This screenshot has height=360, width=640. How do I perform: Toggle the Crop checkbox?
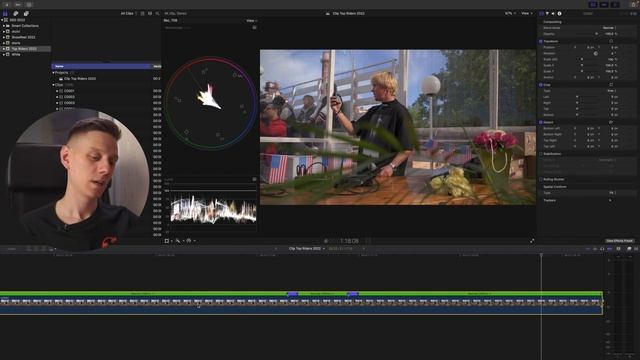(541, 84)
